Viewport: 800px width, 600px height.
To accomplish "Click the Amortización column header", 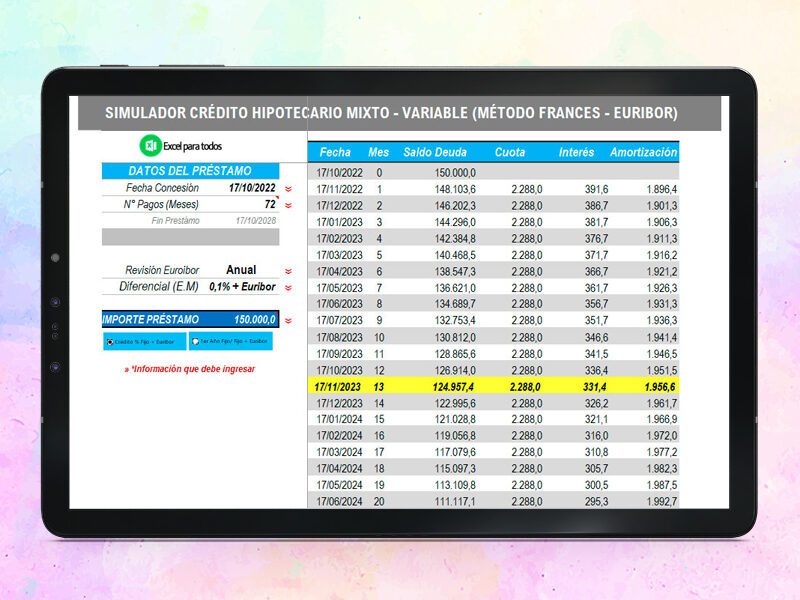I will (643, 152).
